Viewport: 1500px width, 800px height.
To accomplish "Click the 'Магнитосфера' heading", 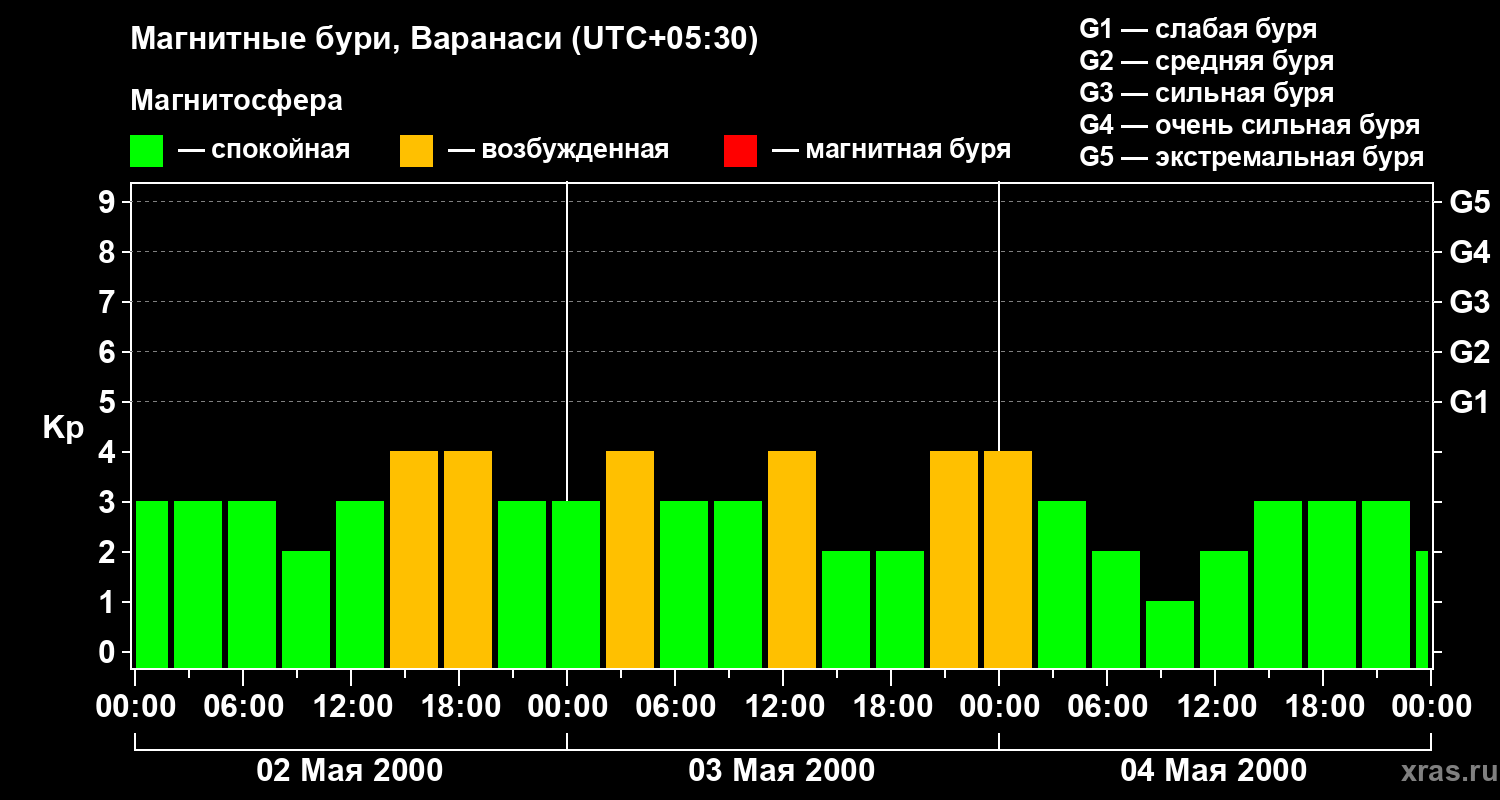I will point(237,101).
